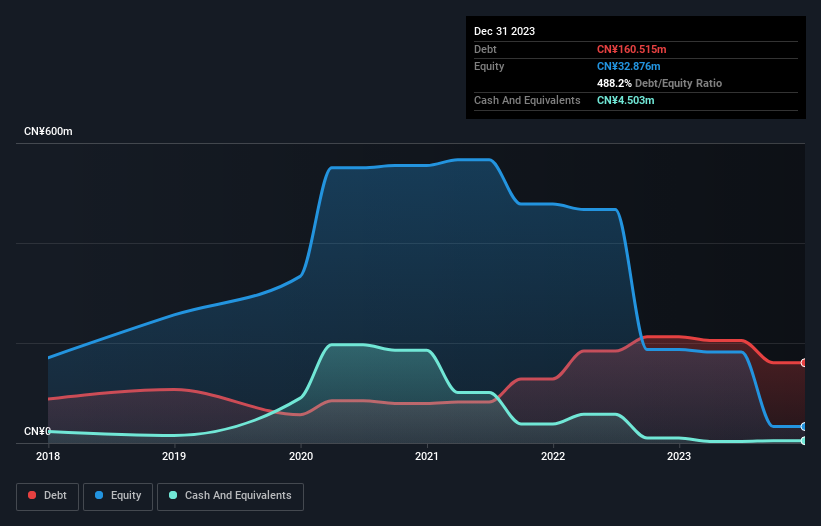The height and width of the screenshot is (526, 821).
Task: Click the 2018 x-axis label
Action: pyautogui.click(x=48, y=456)
